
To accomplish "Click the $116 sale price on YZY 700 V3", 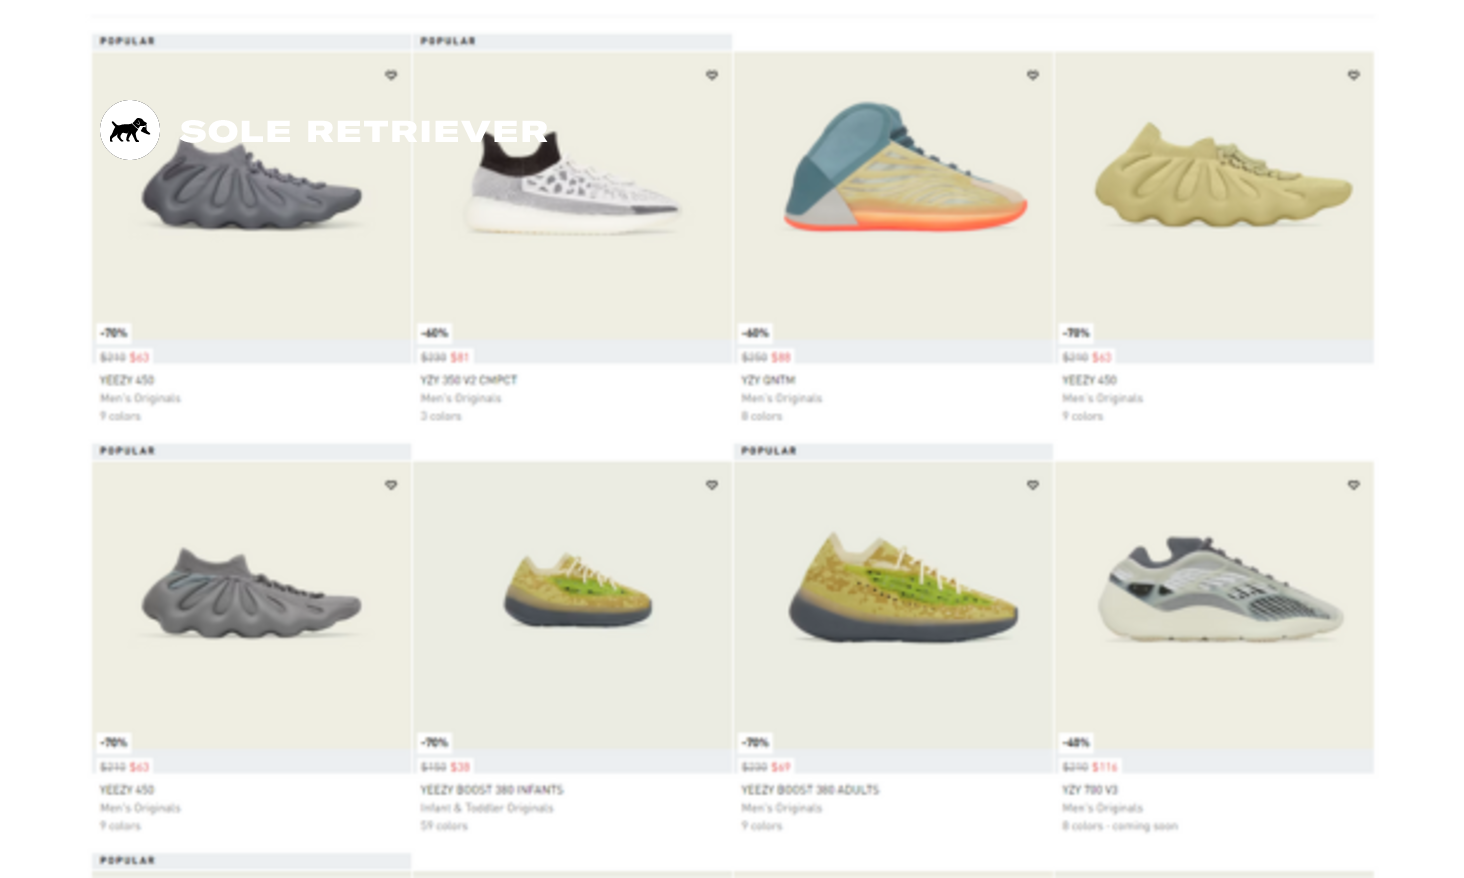I will [1105, 767].
